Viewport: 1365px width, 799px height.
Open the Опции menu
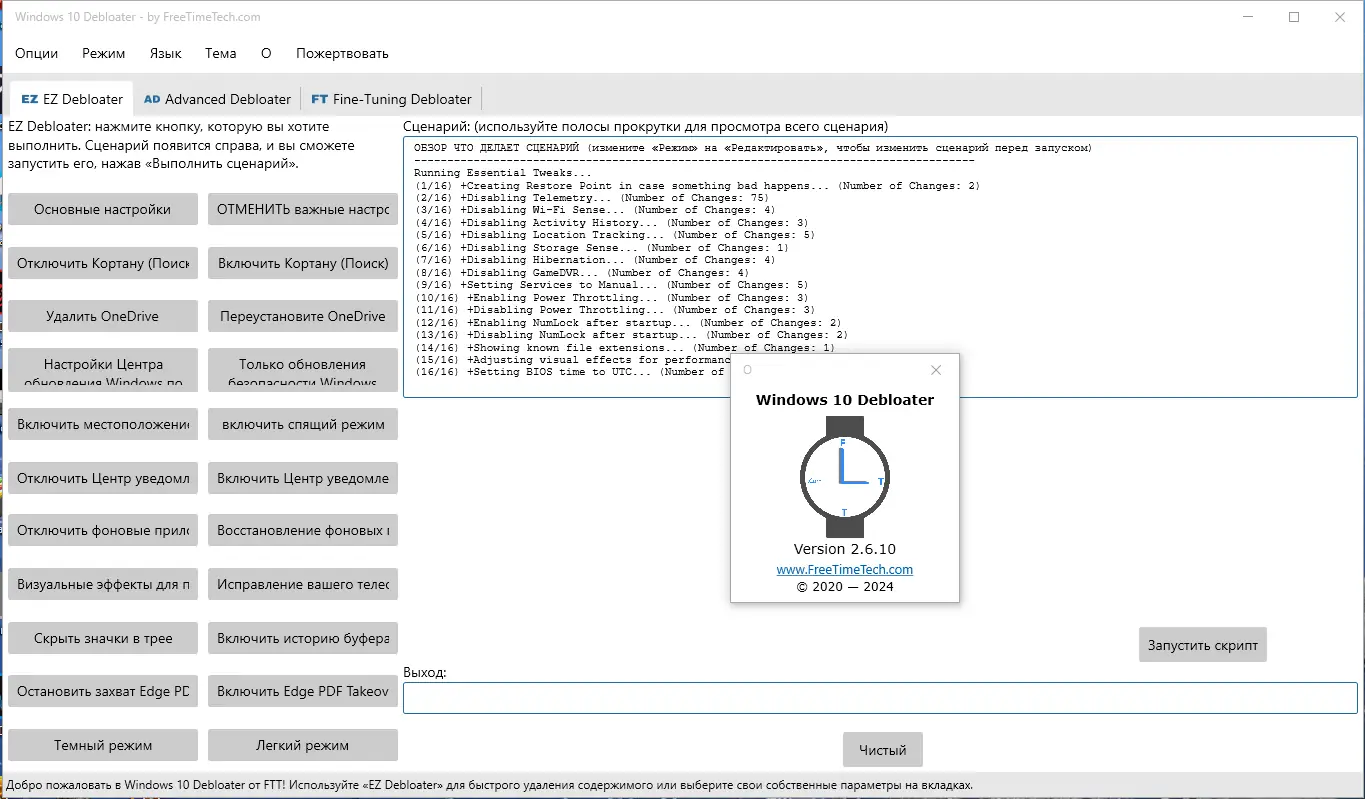[x=36, y=53]
